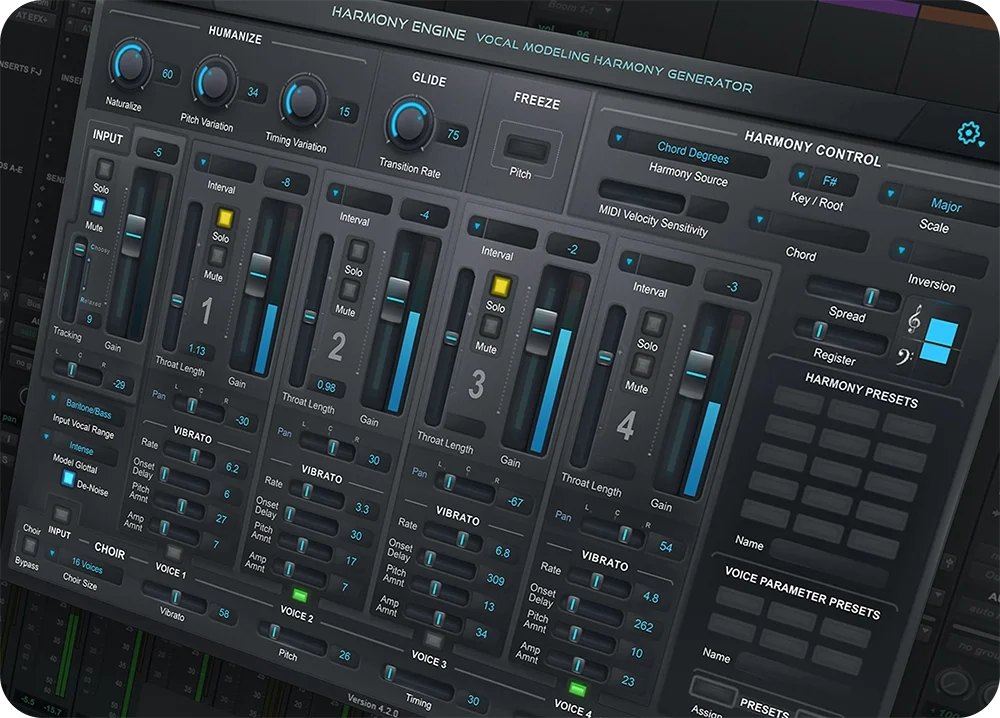The image size is (1000, 718).
Task: Click the "Version 4.2.0" text
Action: pyautogui.click(x=372, y=704)
